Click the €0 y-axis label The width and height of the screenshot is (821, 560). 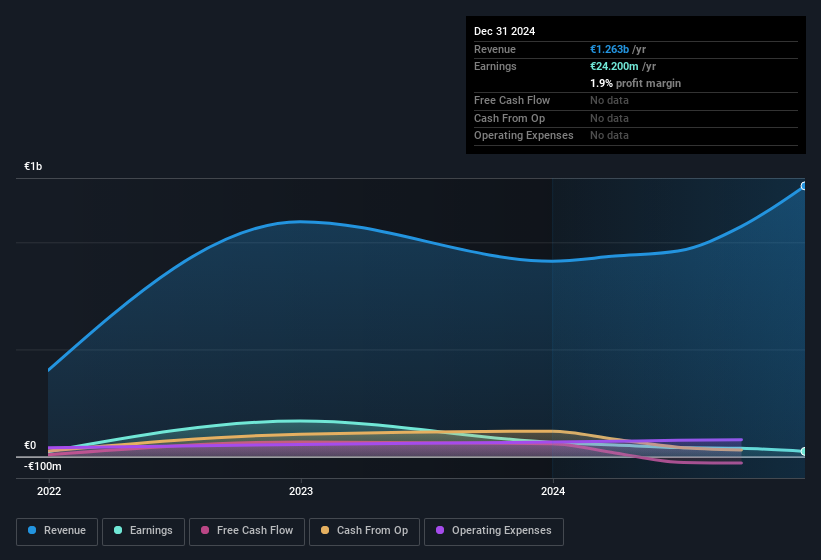[30, 445]
